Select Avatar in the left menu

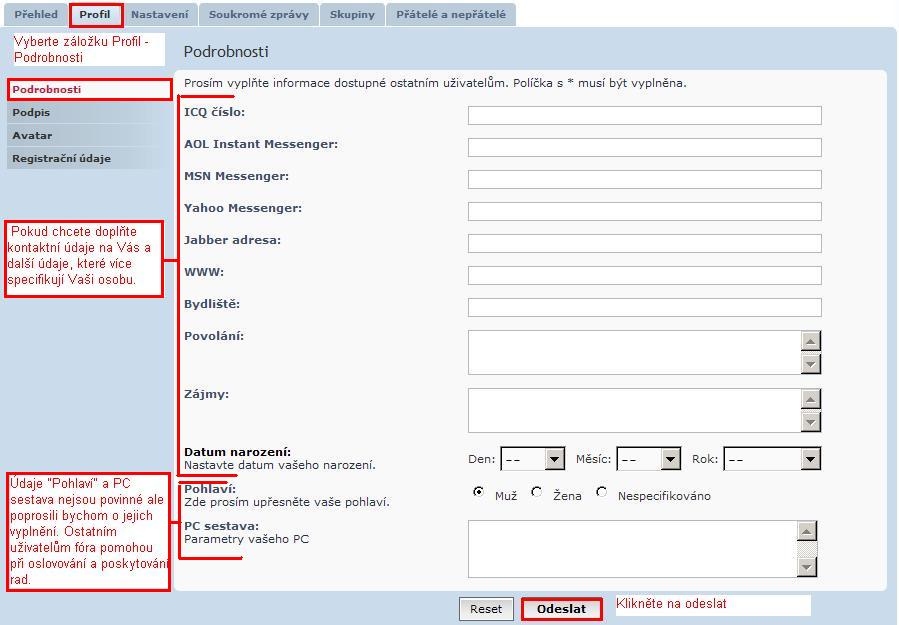pyautogui.click(x=32, y=136)
